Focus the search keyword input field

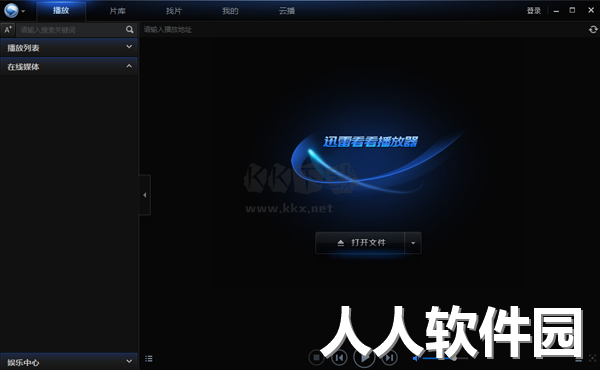71,29
